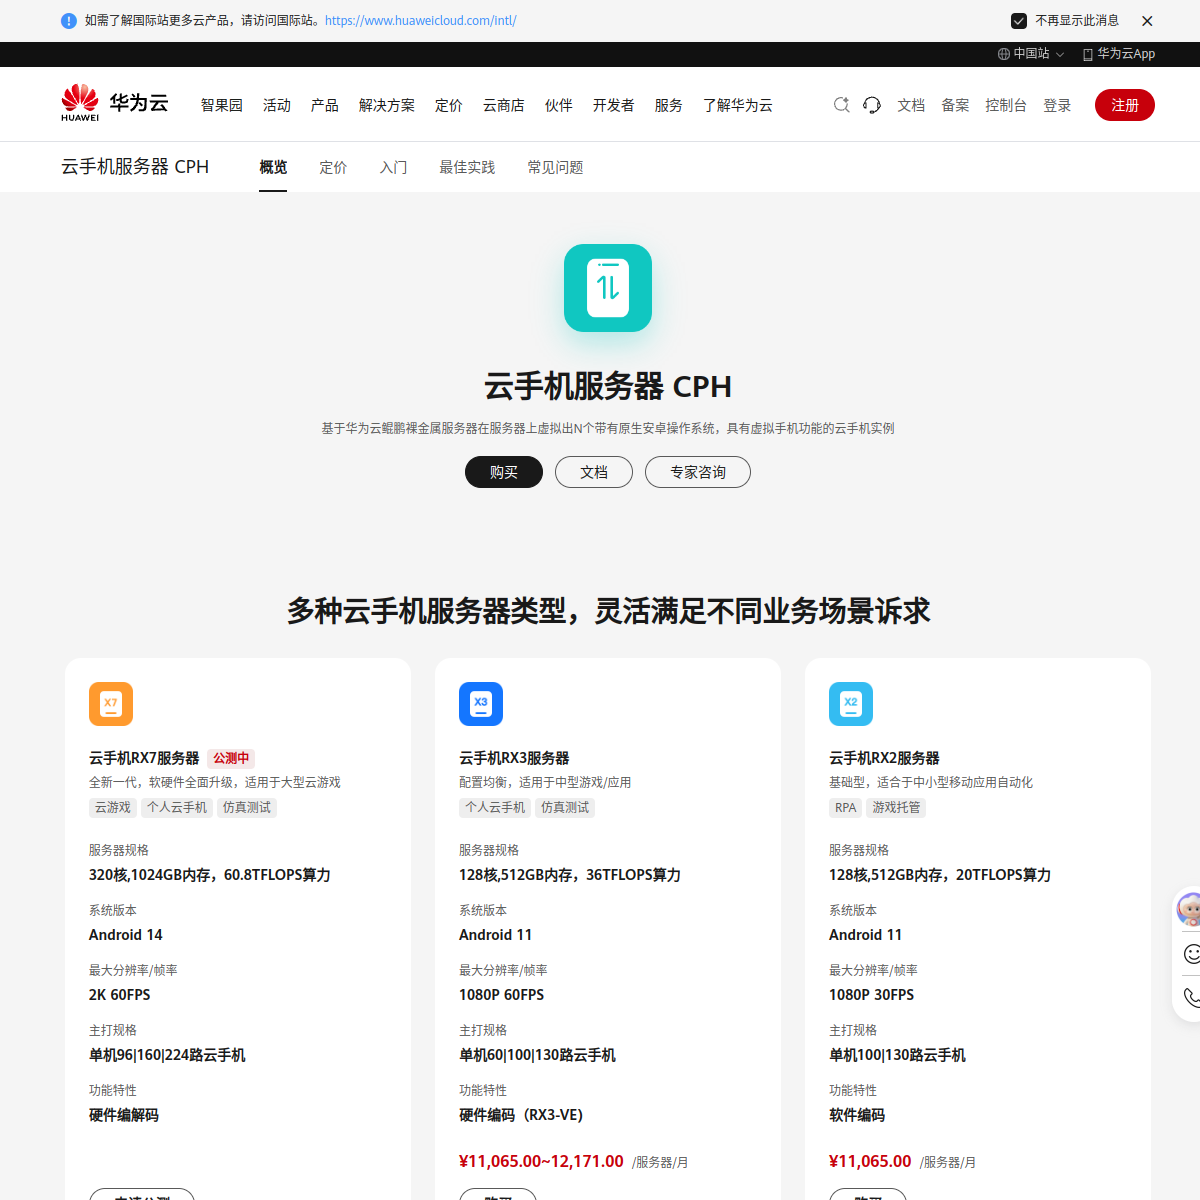
Task: Click the smiley feedback floating icon
Action: click(x=1191, y=953)
